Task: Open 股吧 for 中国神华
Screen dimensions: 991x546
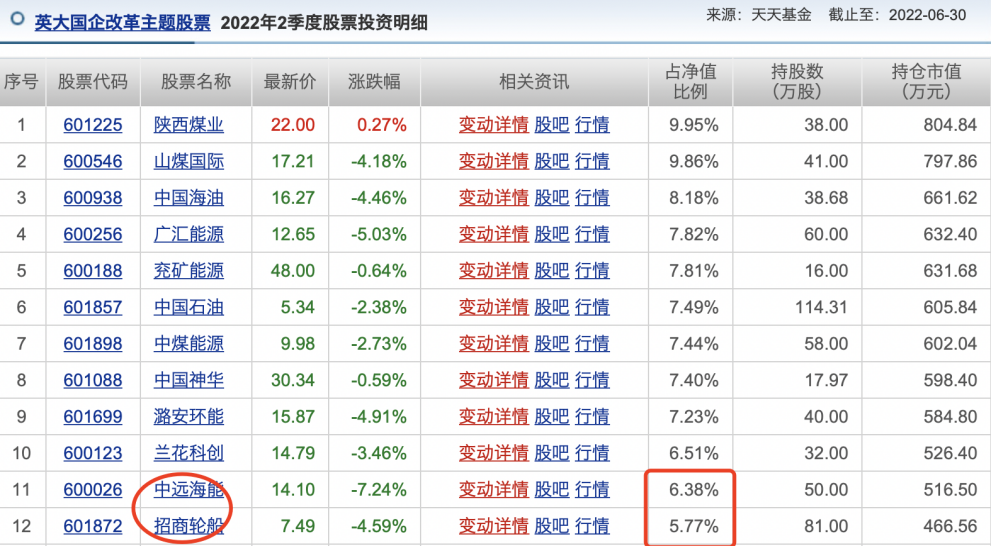Action: 551,380
